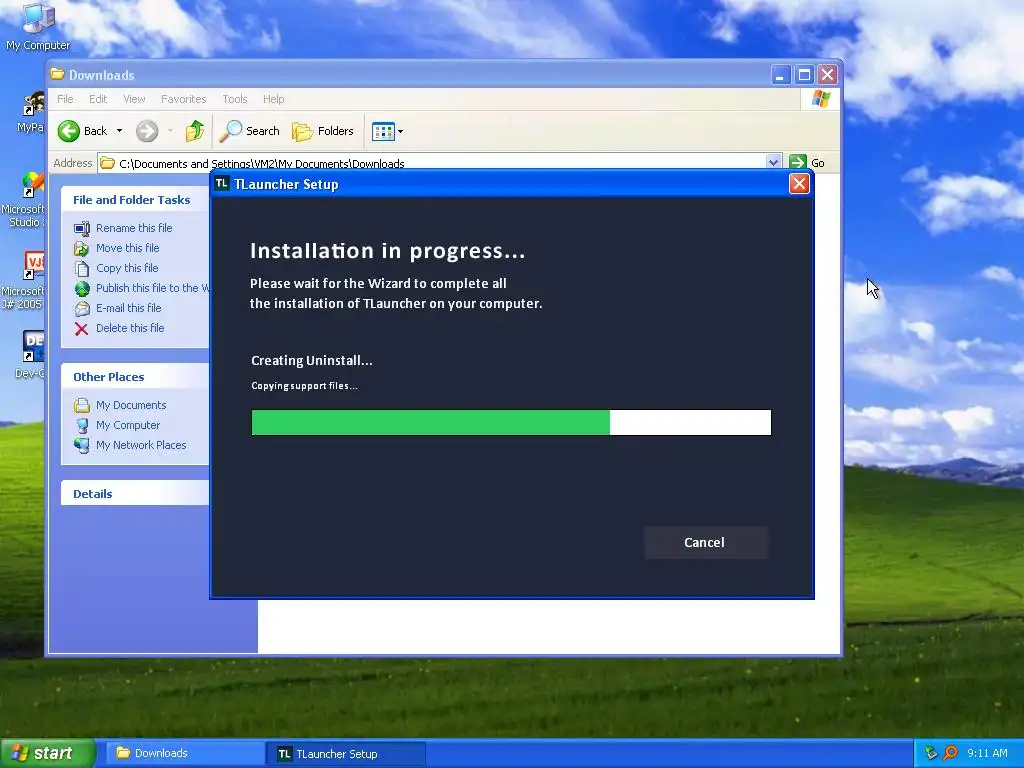Click the Forward arrow in Downloads window
1024x768 pixels.
point(147,131)
